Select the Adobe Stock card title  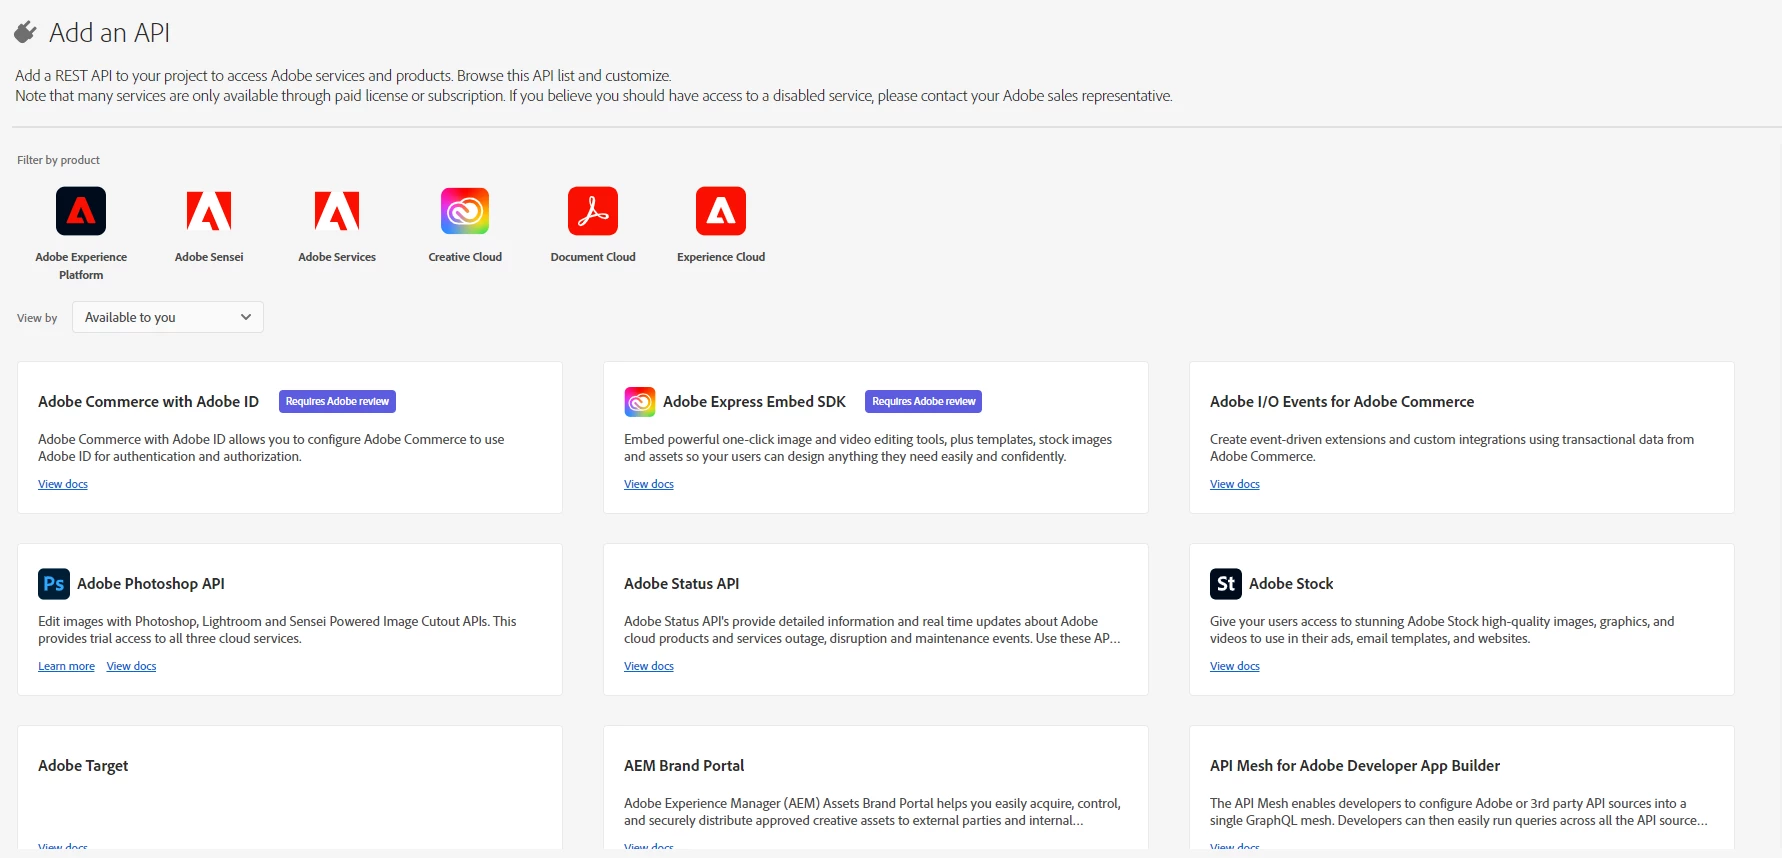[1291, 584]
